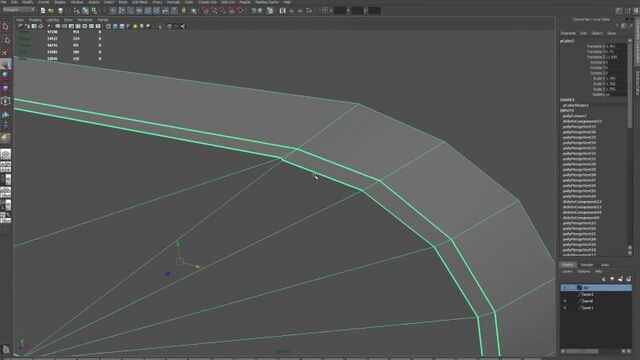Click the move manipulator center handle

pyautogui.click(x=180, y=261)
